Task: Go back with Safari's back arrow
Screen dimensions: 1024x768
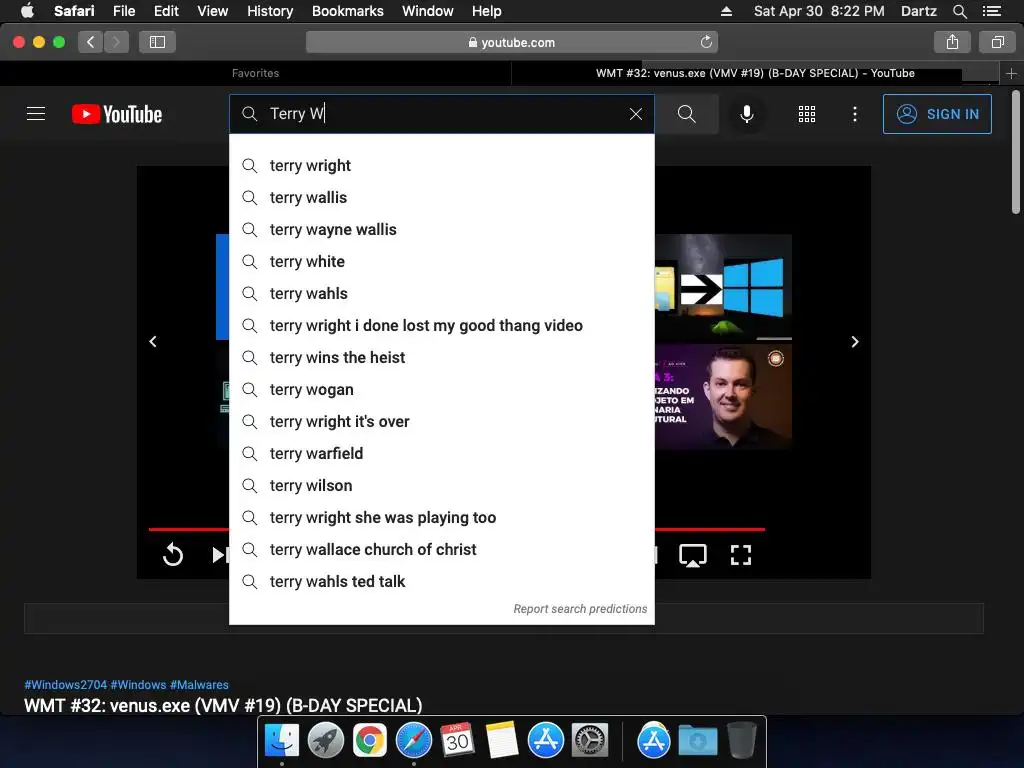Action: click(91, 42)
